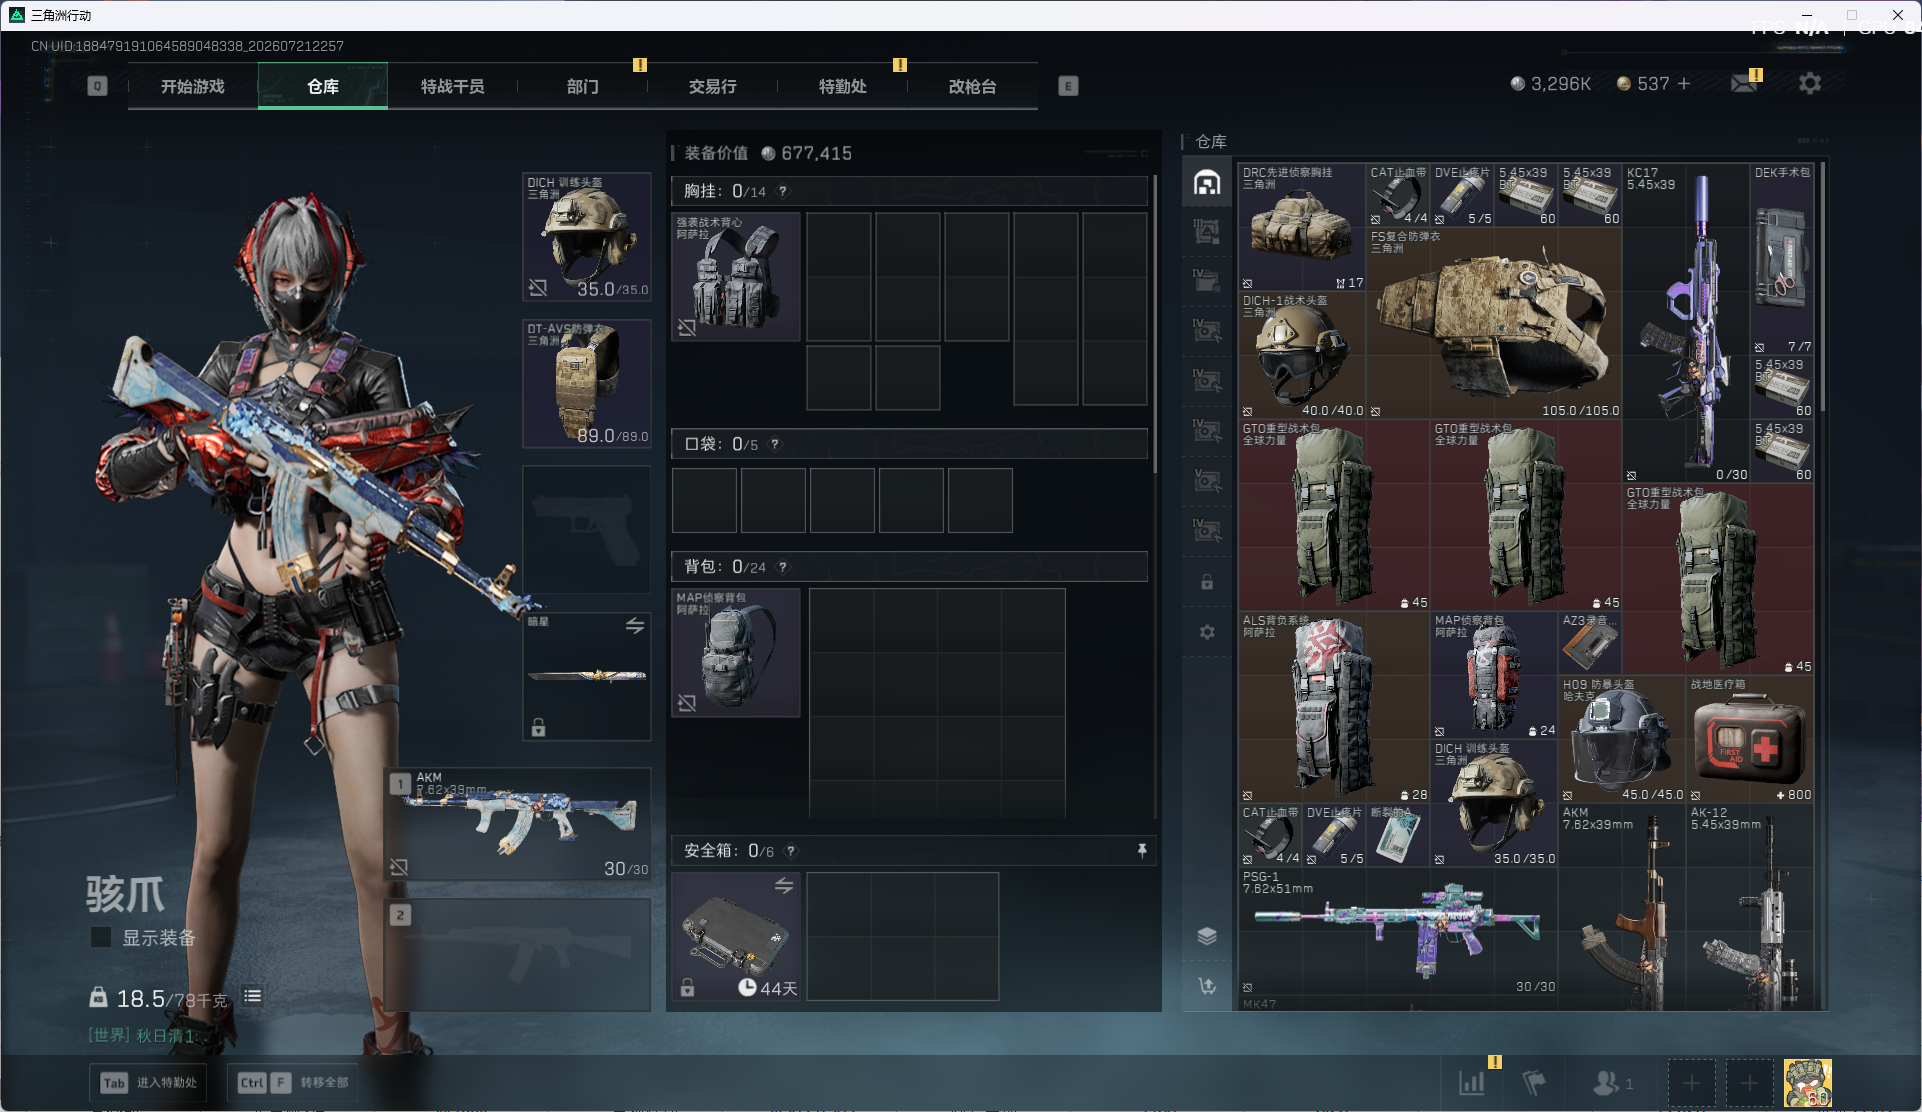Screen dimensions: 1922x1112
Task: Click the stacked layers icon in warehouse sidebar
Action: click(1207, 936)
